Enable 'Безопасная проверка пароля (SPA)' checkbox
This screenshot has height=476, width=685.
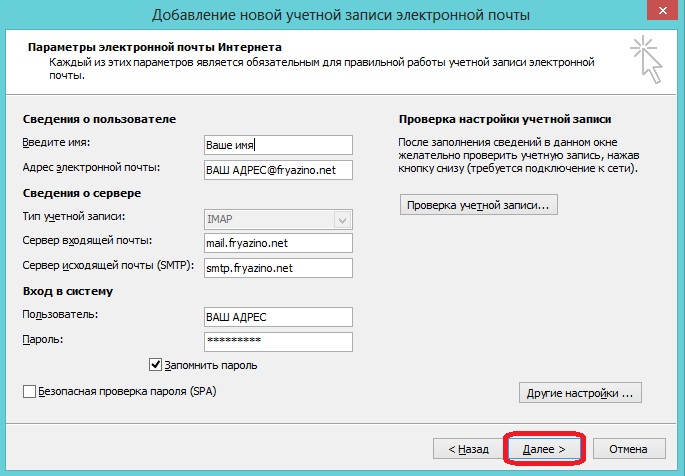coord(29,391)
